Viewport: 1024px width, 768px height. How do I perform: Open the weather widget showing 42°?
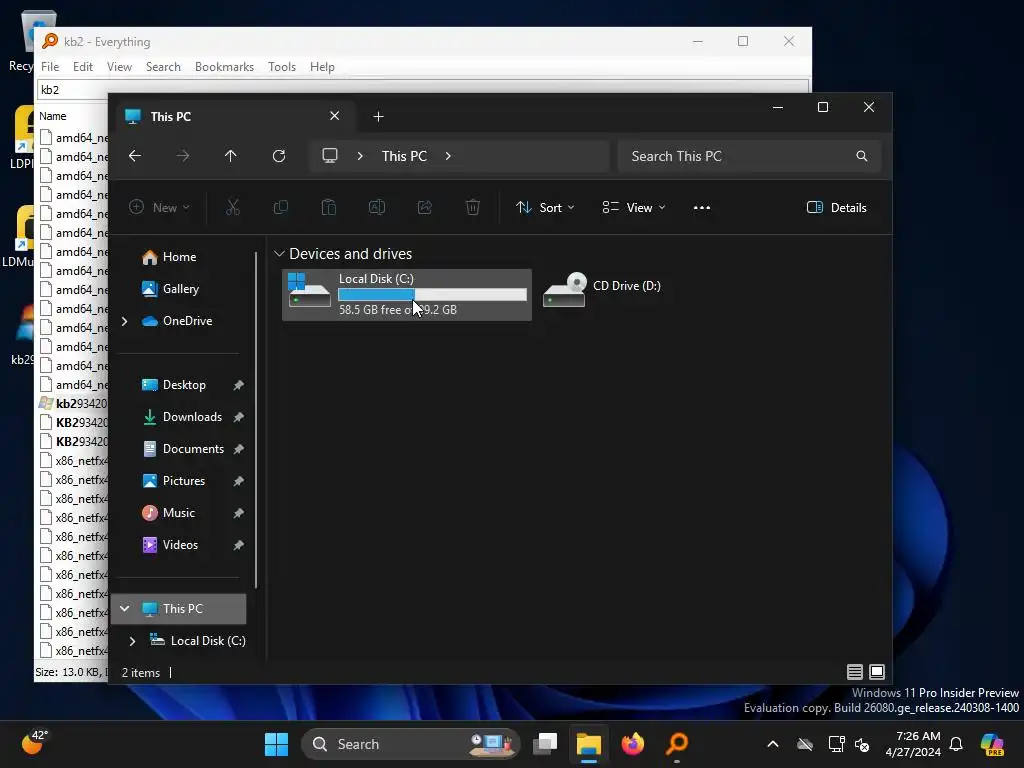pos(35,743)
